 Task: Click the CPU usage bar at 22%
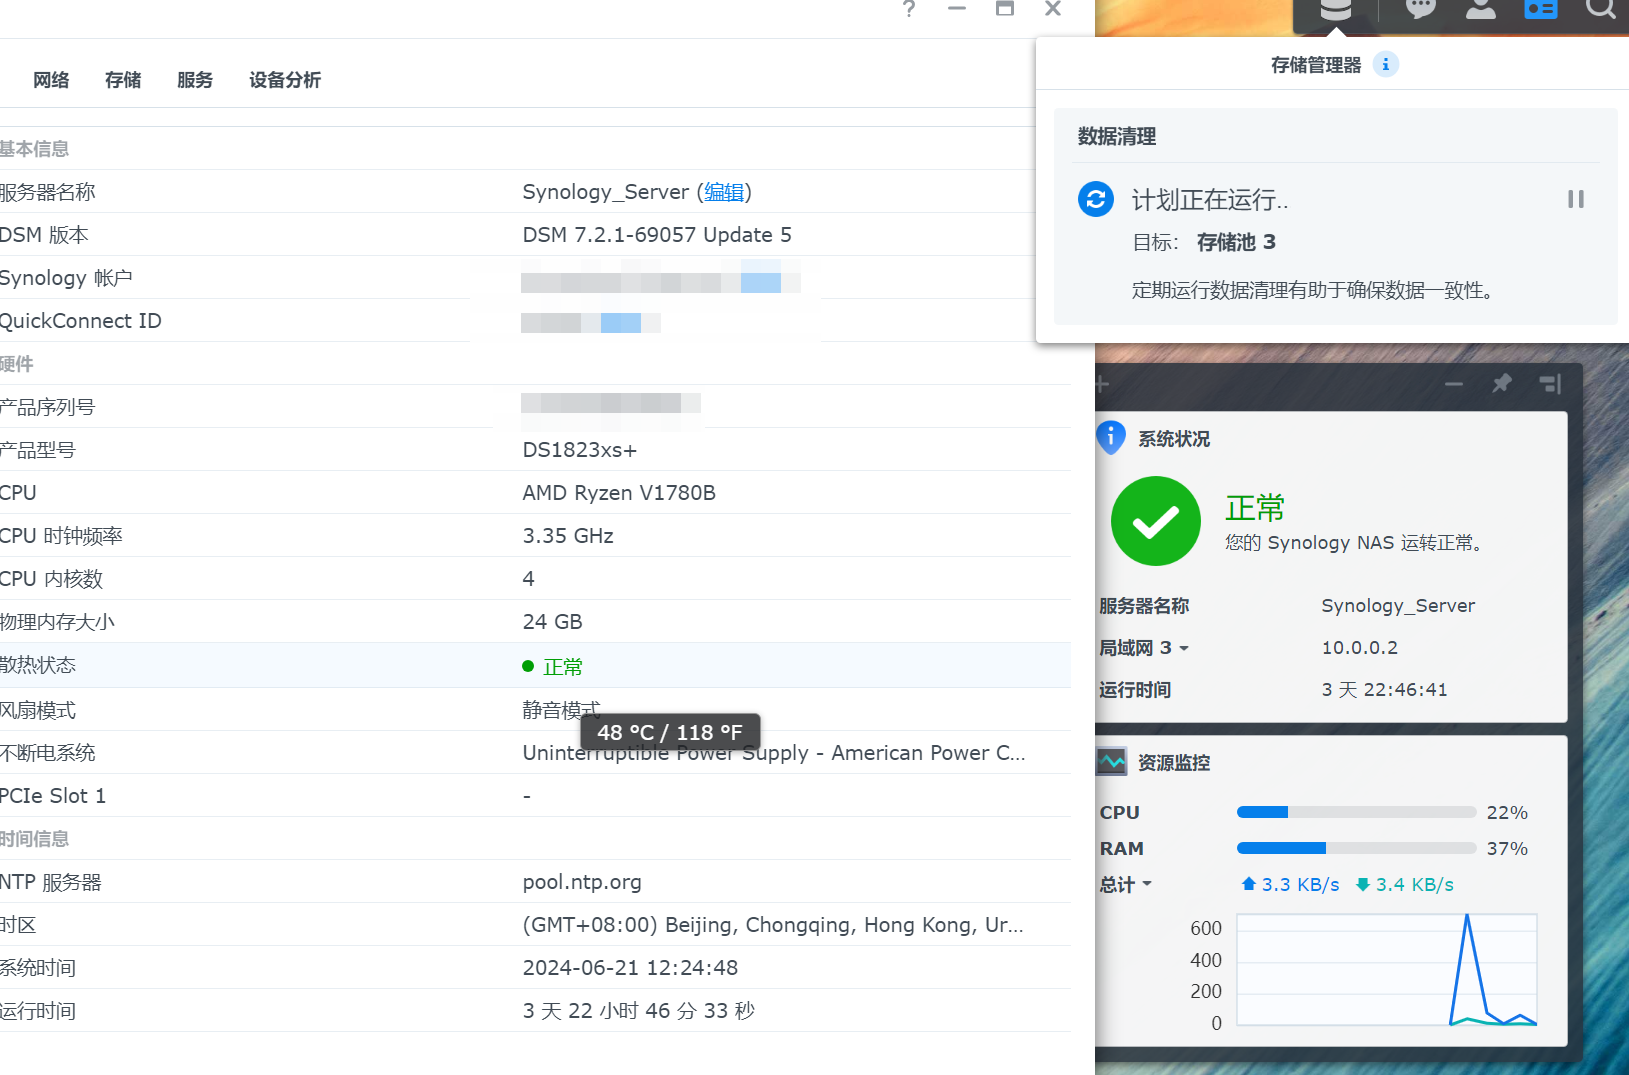(1356, 812)
